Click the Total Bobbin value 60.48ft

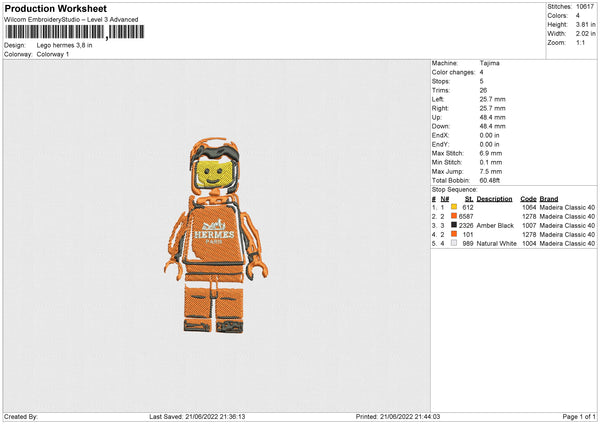coord(490,180)
